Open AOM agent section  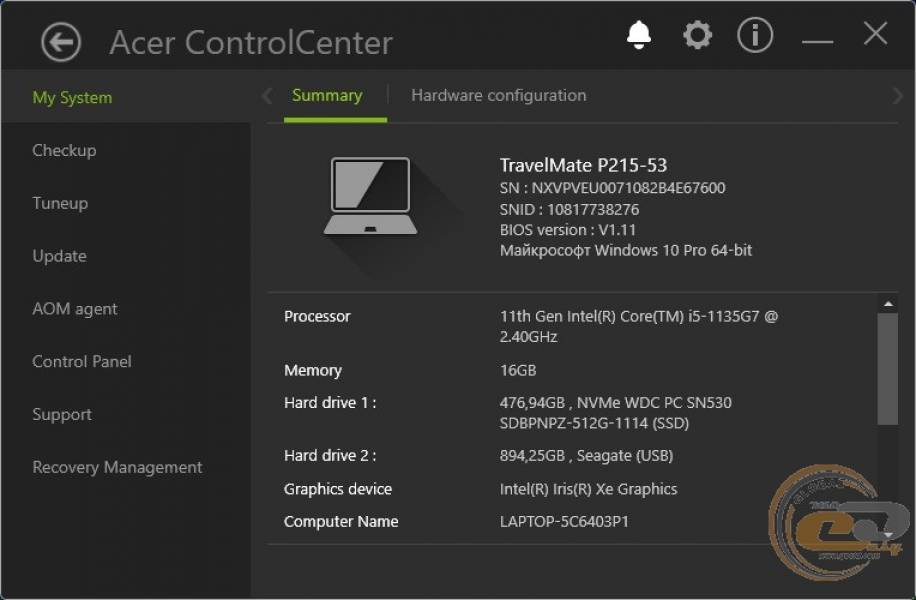(x=75, y=308)
